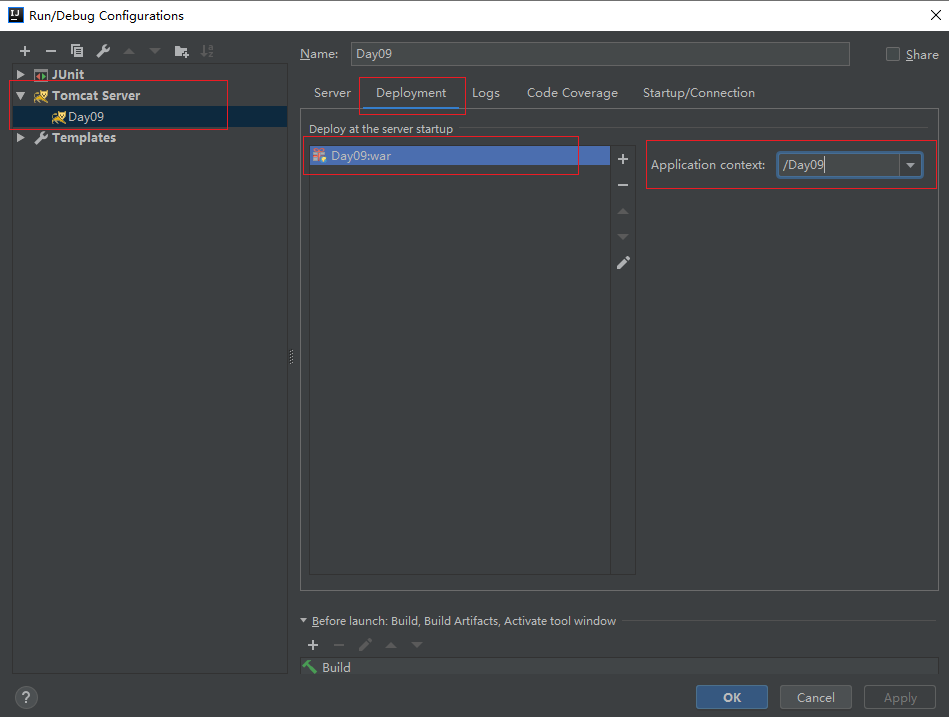Open the Startup/Connection tab
The height and width of the screenshot is (717, 949).
(698, 93)
